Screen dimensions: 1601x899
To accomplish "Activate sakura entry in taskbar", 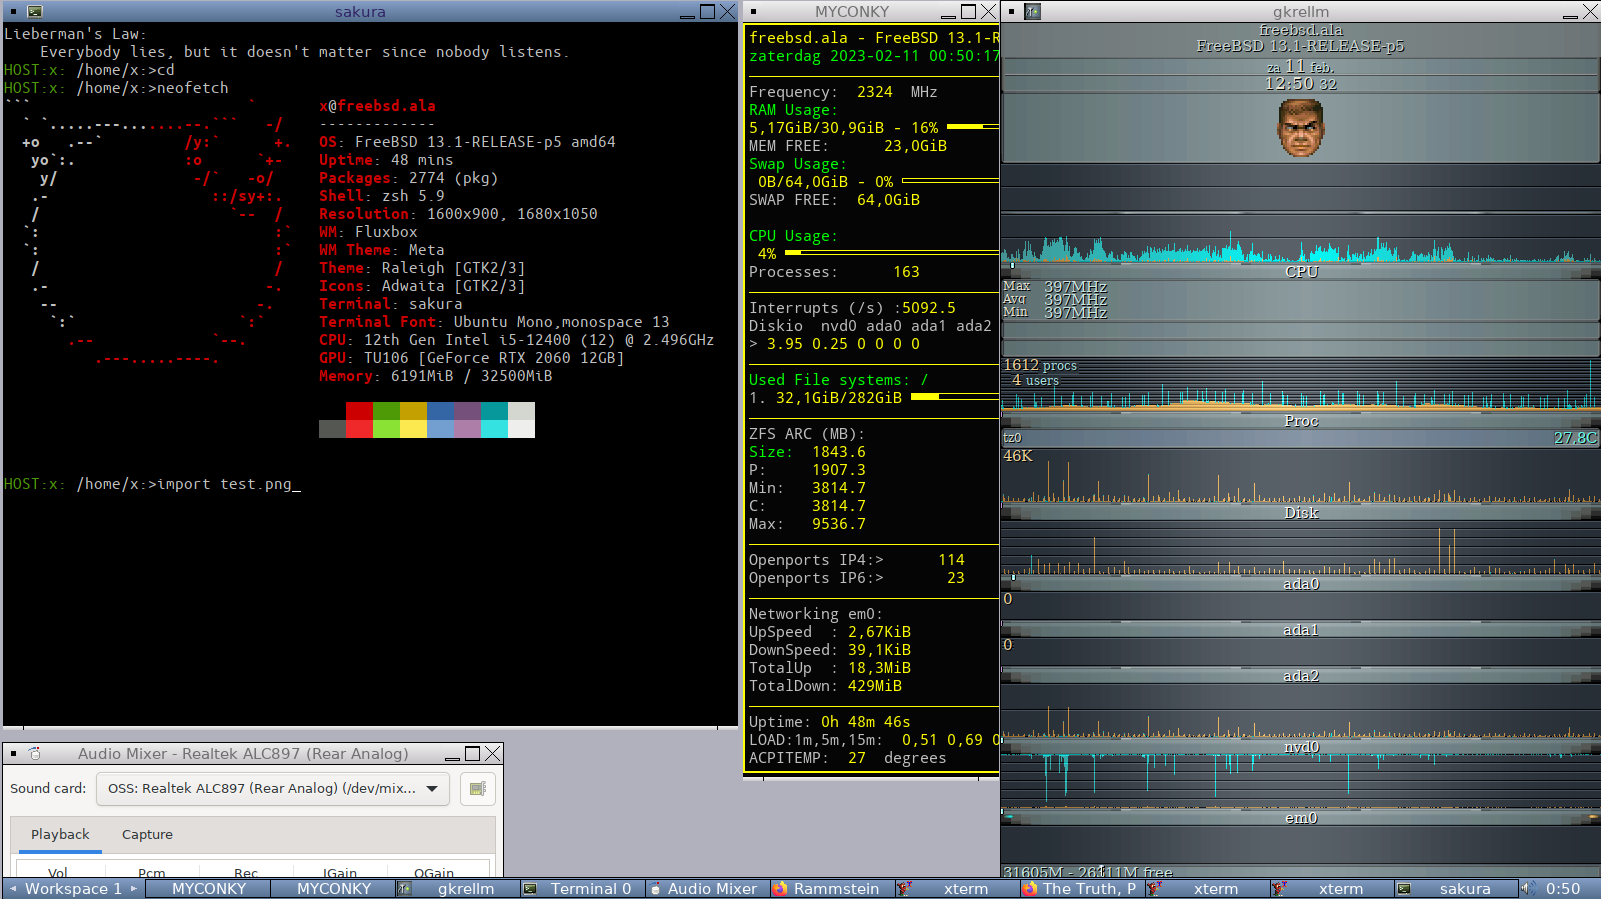I will [x=1457, y=888].
